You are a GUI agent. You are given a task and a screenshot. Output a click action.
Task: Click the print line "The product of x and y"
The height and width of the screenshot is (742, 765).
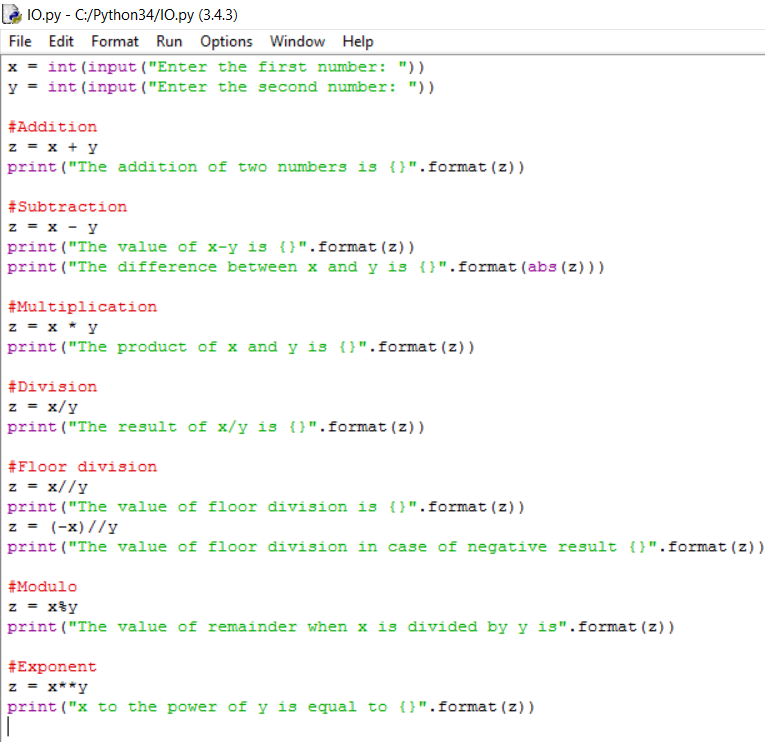241,347
